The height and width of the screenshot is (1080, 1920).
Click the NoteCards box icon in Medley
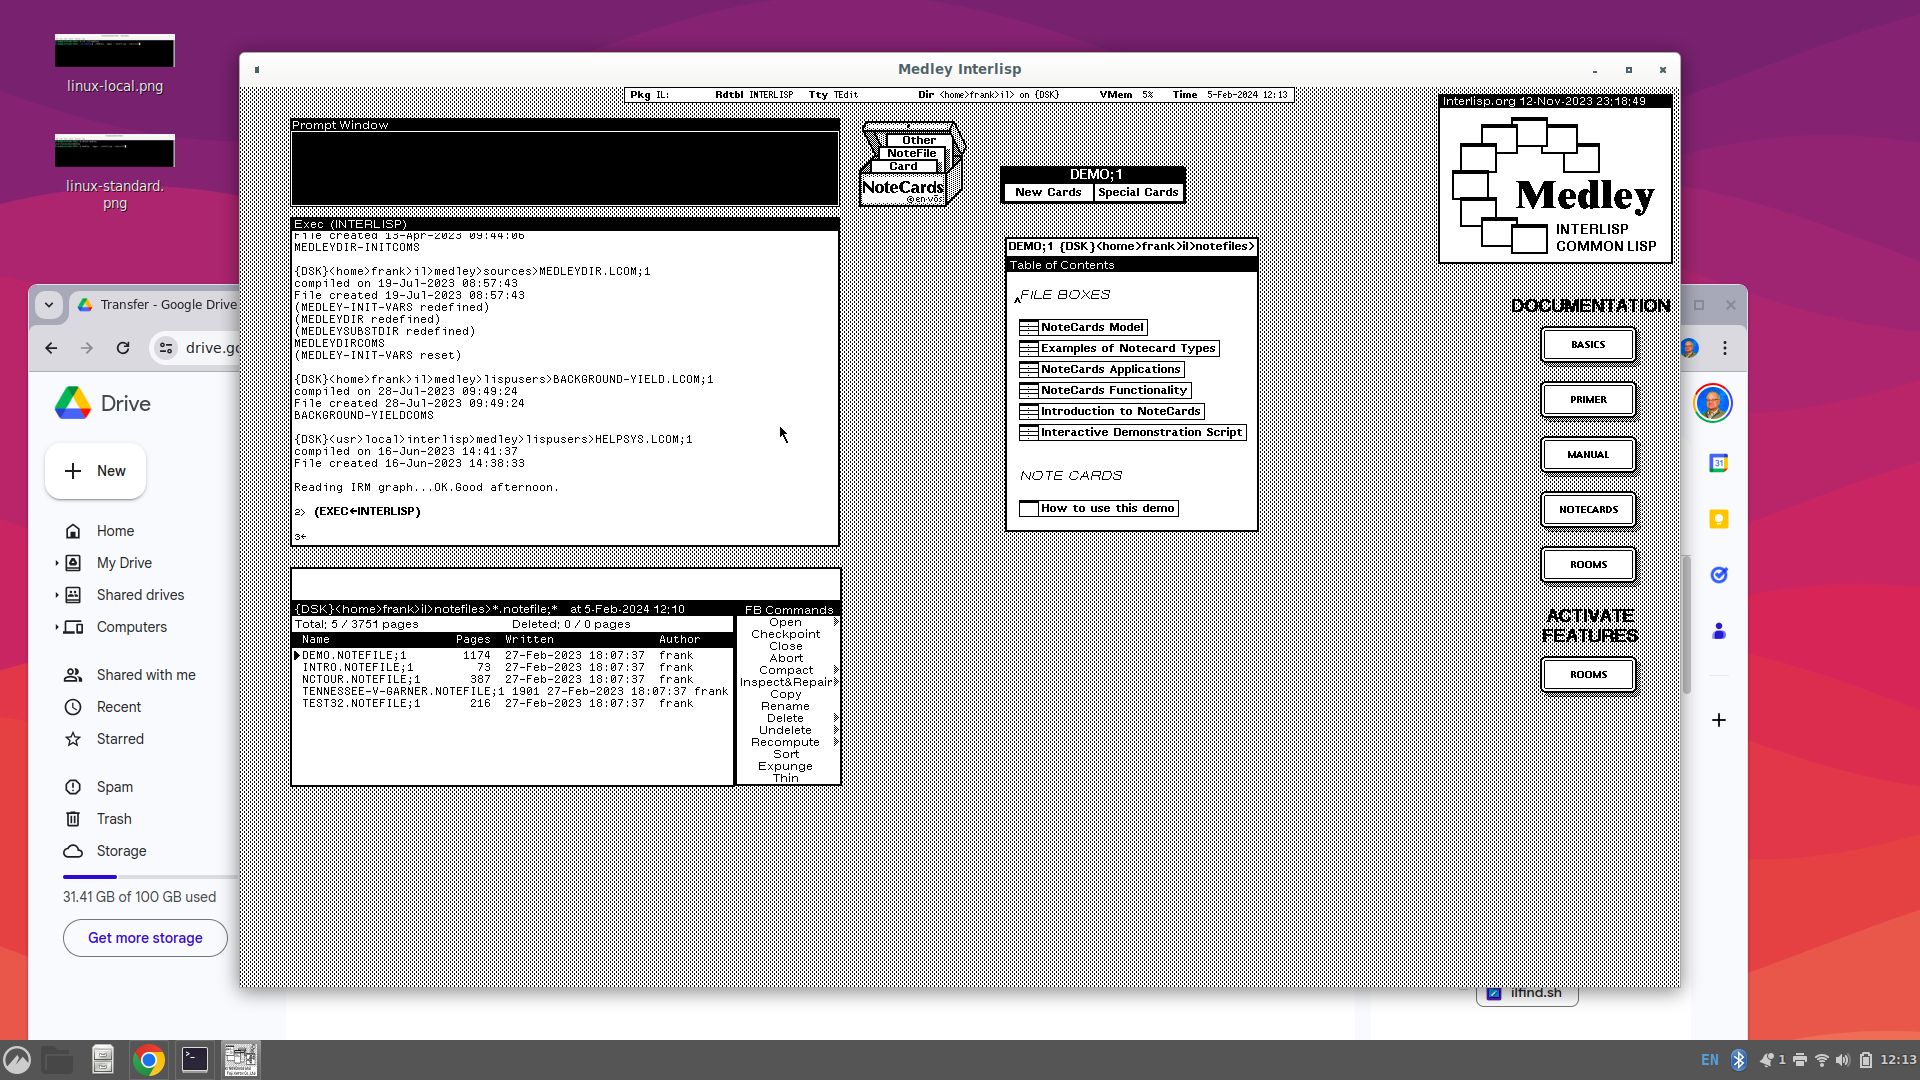pos(912,165)
